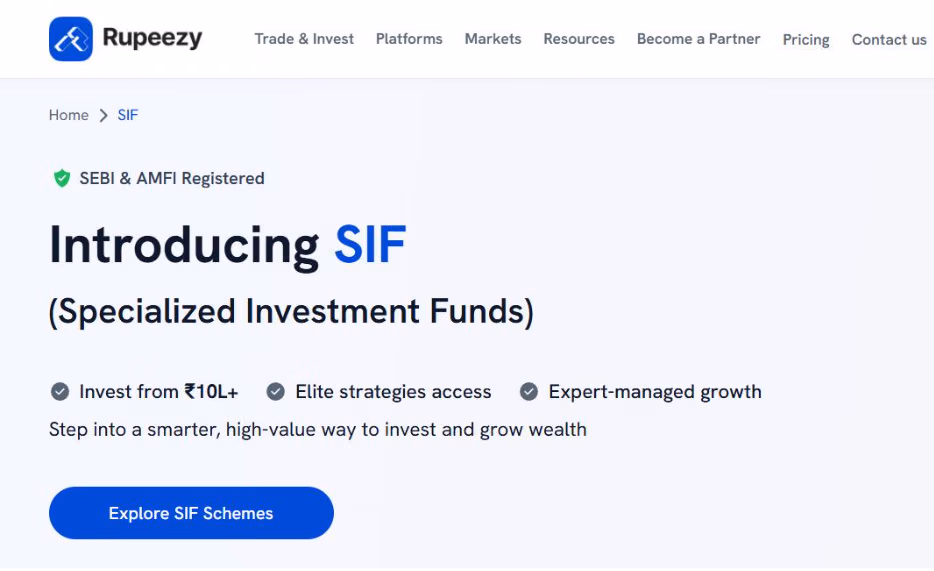The height and width of the screenshot is (571, 934).
Task: Expand the Platforms navigation menu
Action: click(x=409, y=39)
